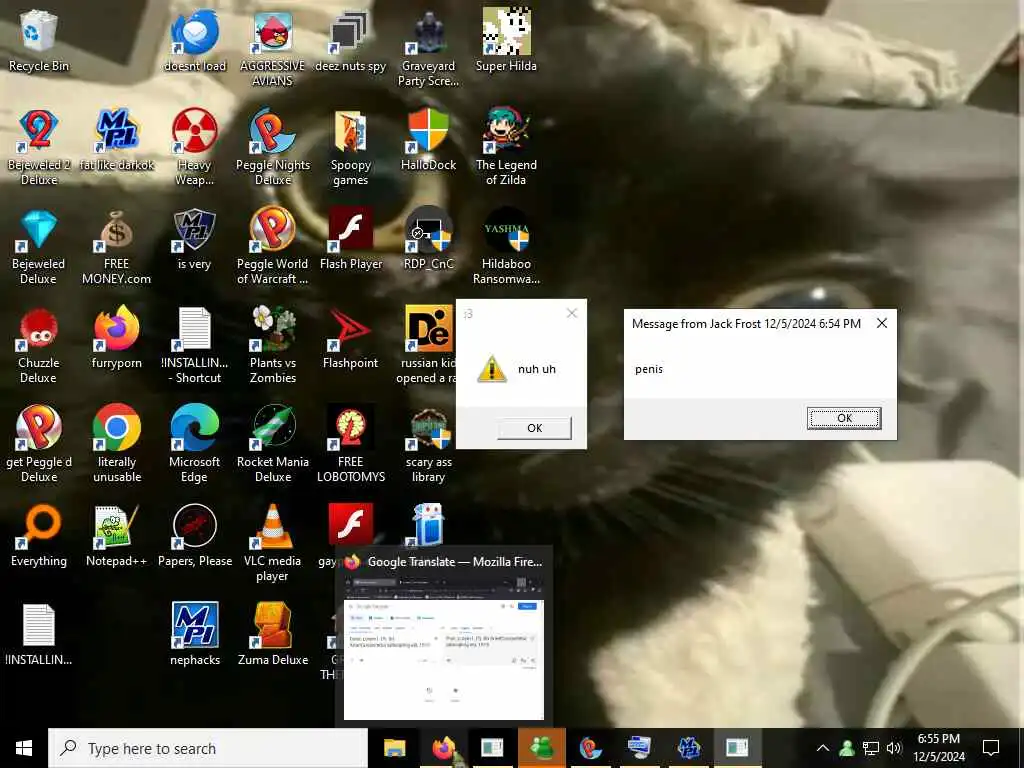The image size is (1024, 768).
Task: Click OK in the Jack Frost message
Action: (844, 418)
